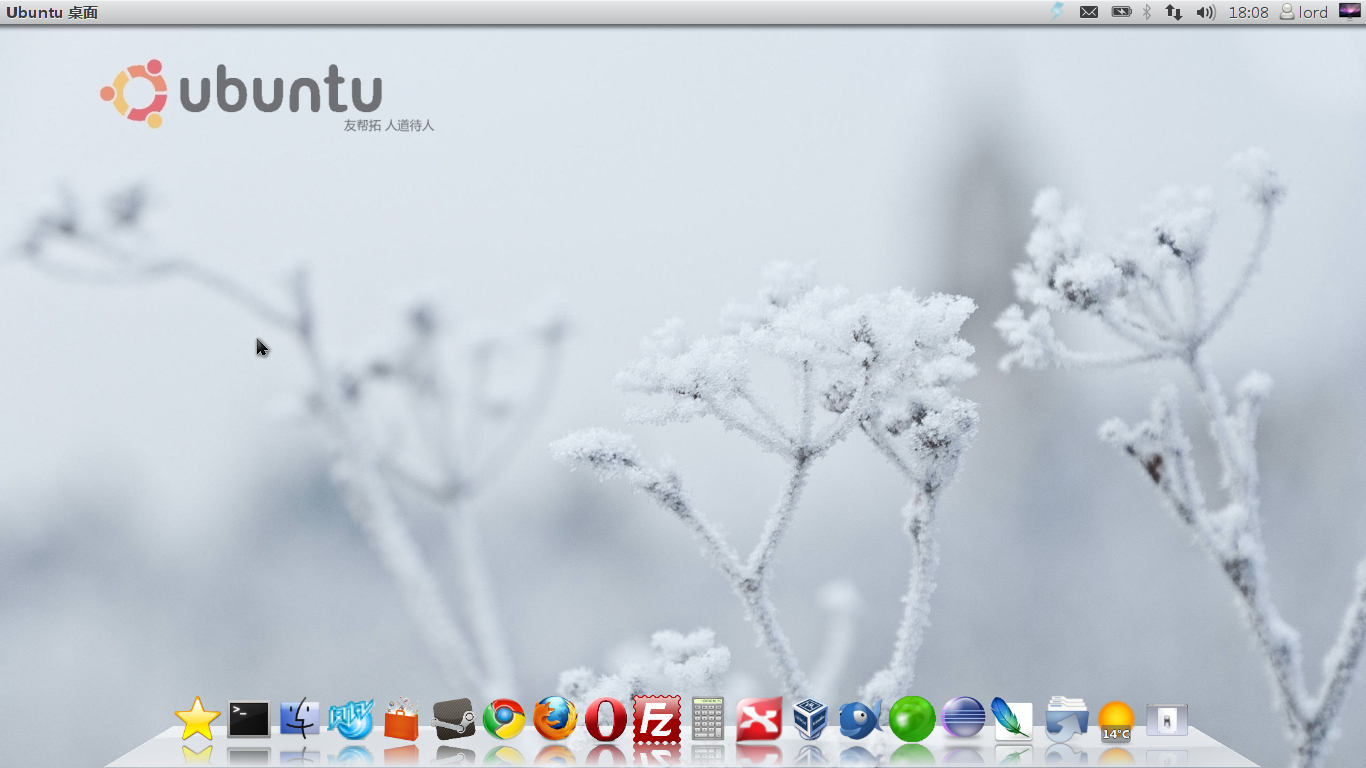Open Google Chrome from the dock
Image resolution: width=1366 pixels, height=768 pixels.
point(504,719)
